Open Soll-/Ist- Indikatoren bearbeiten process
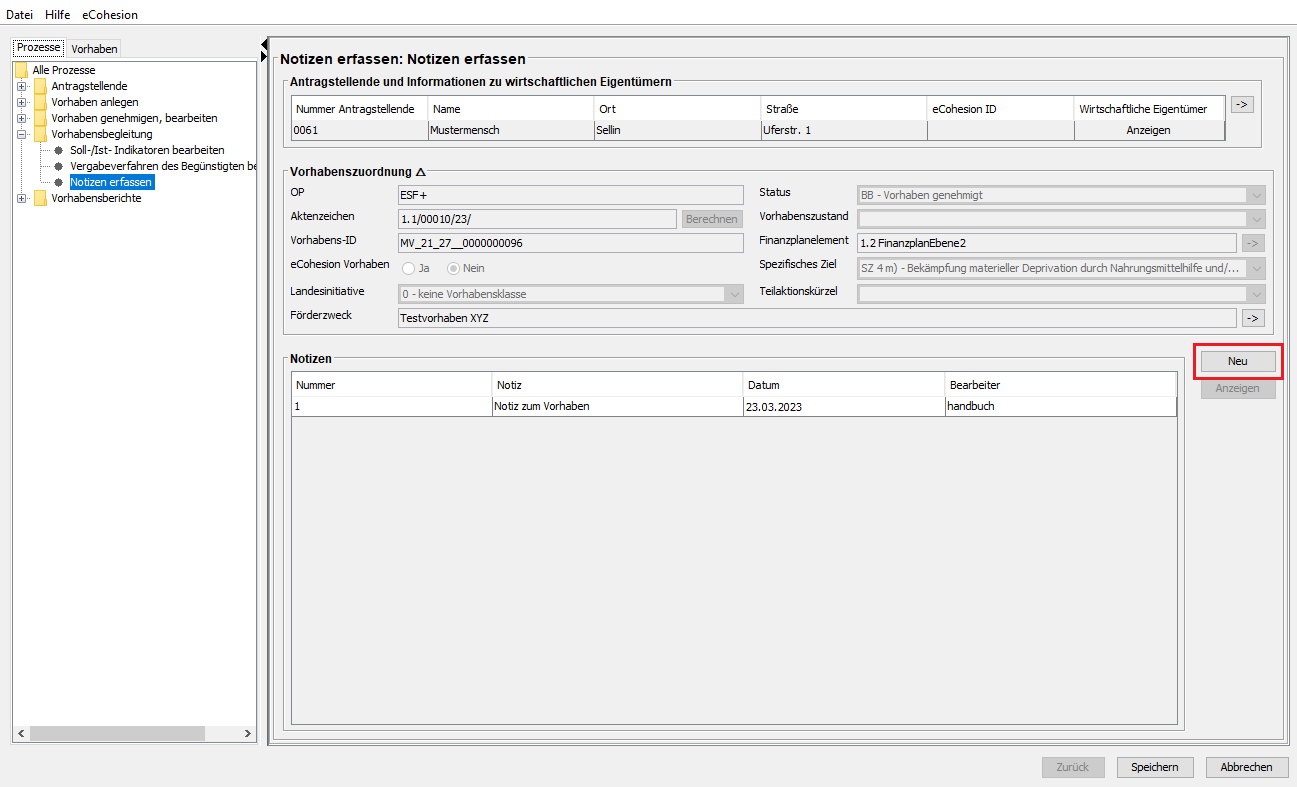Viewport: 1297px width, 787px height. (x=147, y=150)
